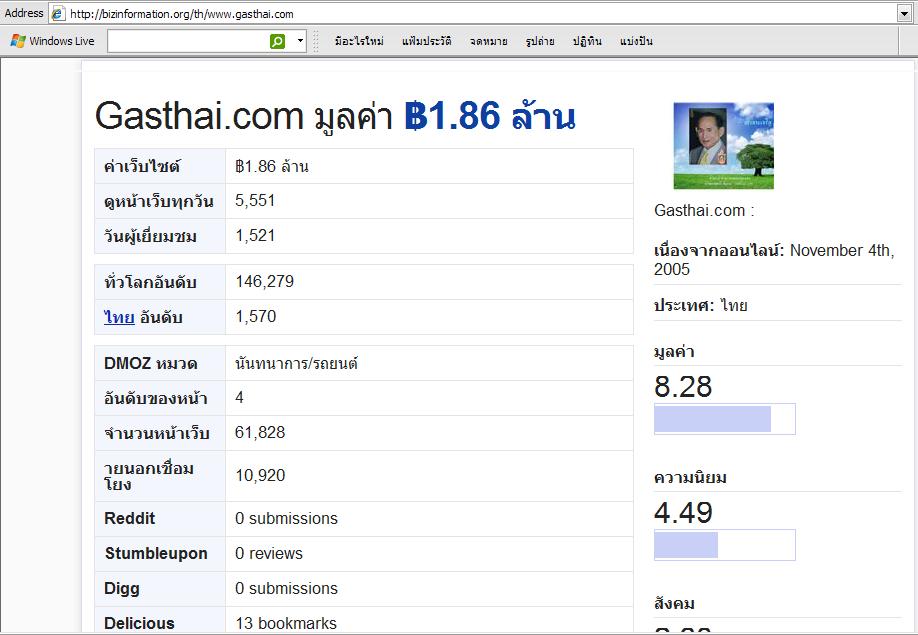Follow the ไทย link in the rank row
918x635 pixels.
pos(119,317)
